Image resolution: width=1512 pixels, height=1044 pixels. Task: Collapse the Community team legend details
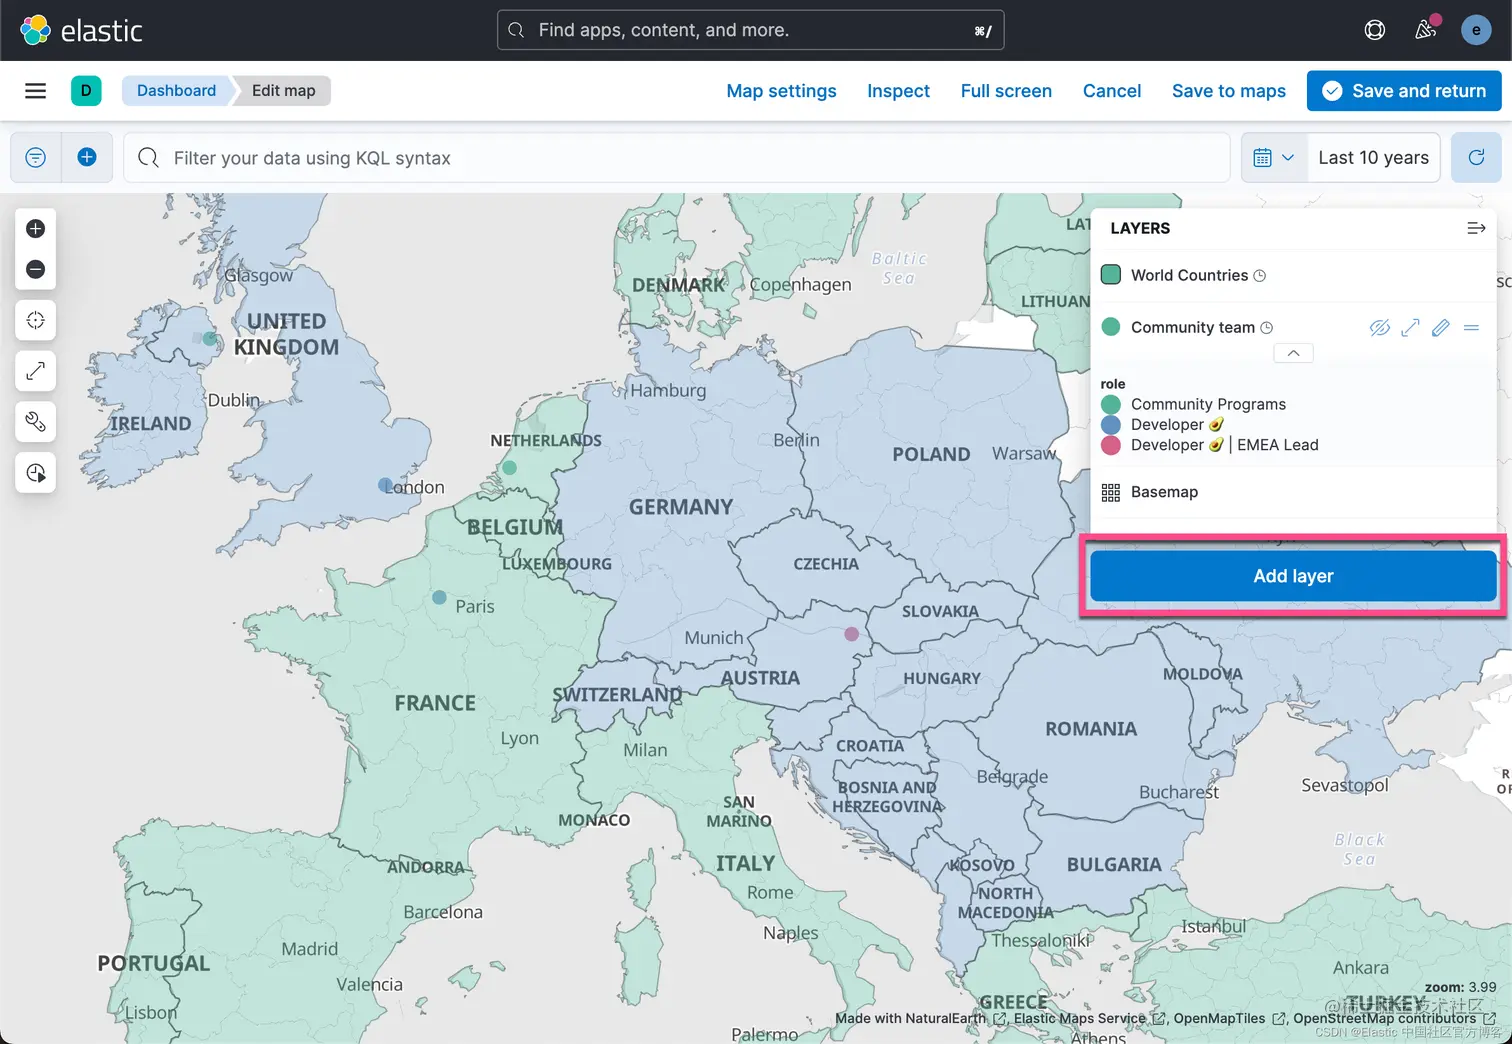click(1293, 353)
